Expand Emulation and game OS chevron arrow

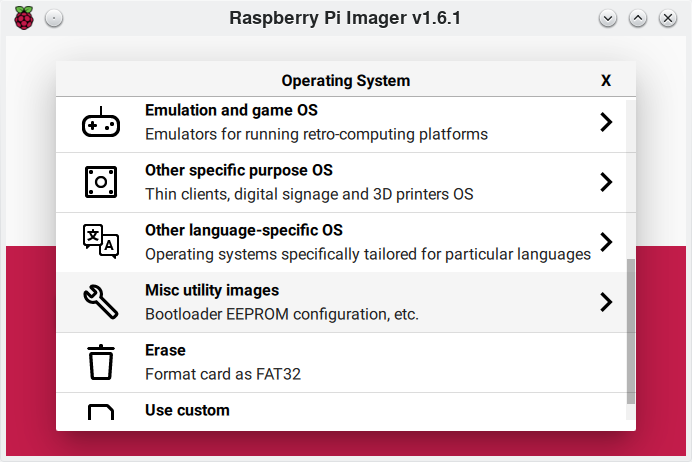point(605,122)
